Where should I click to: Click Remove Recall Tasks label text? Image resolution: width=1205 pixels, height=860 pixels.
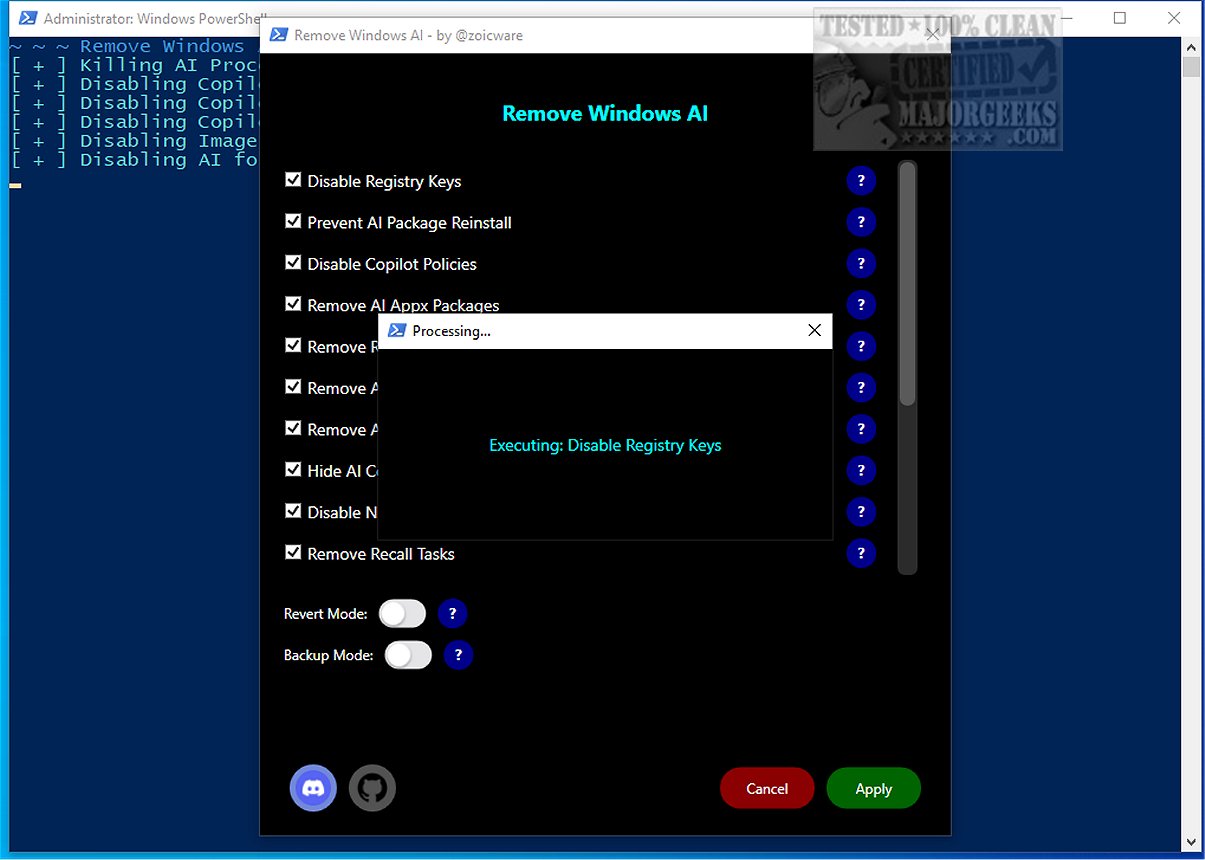click(x=381, y=553)
